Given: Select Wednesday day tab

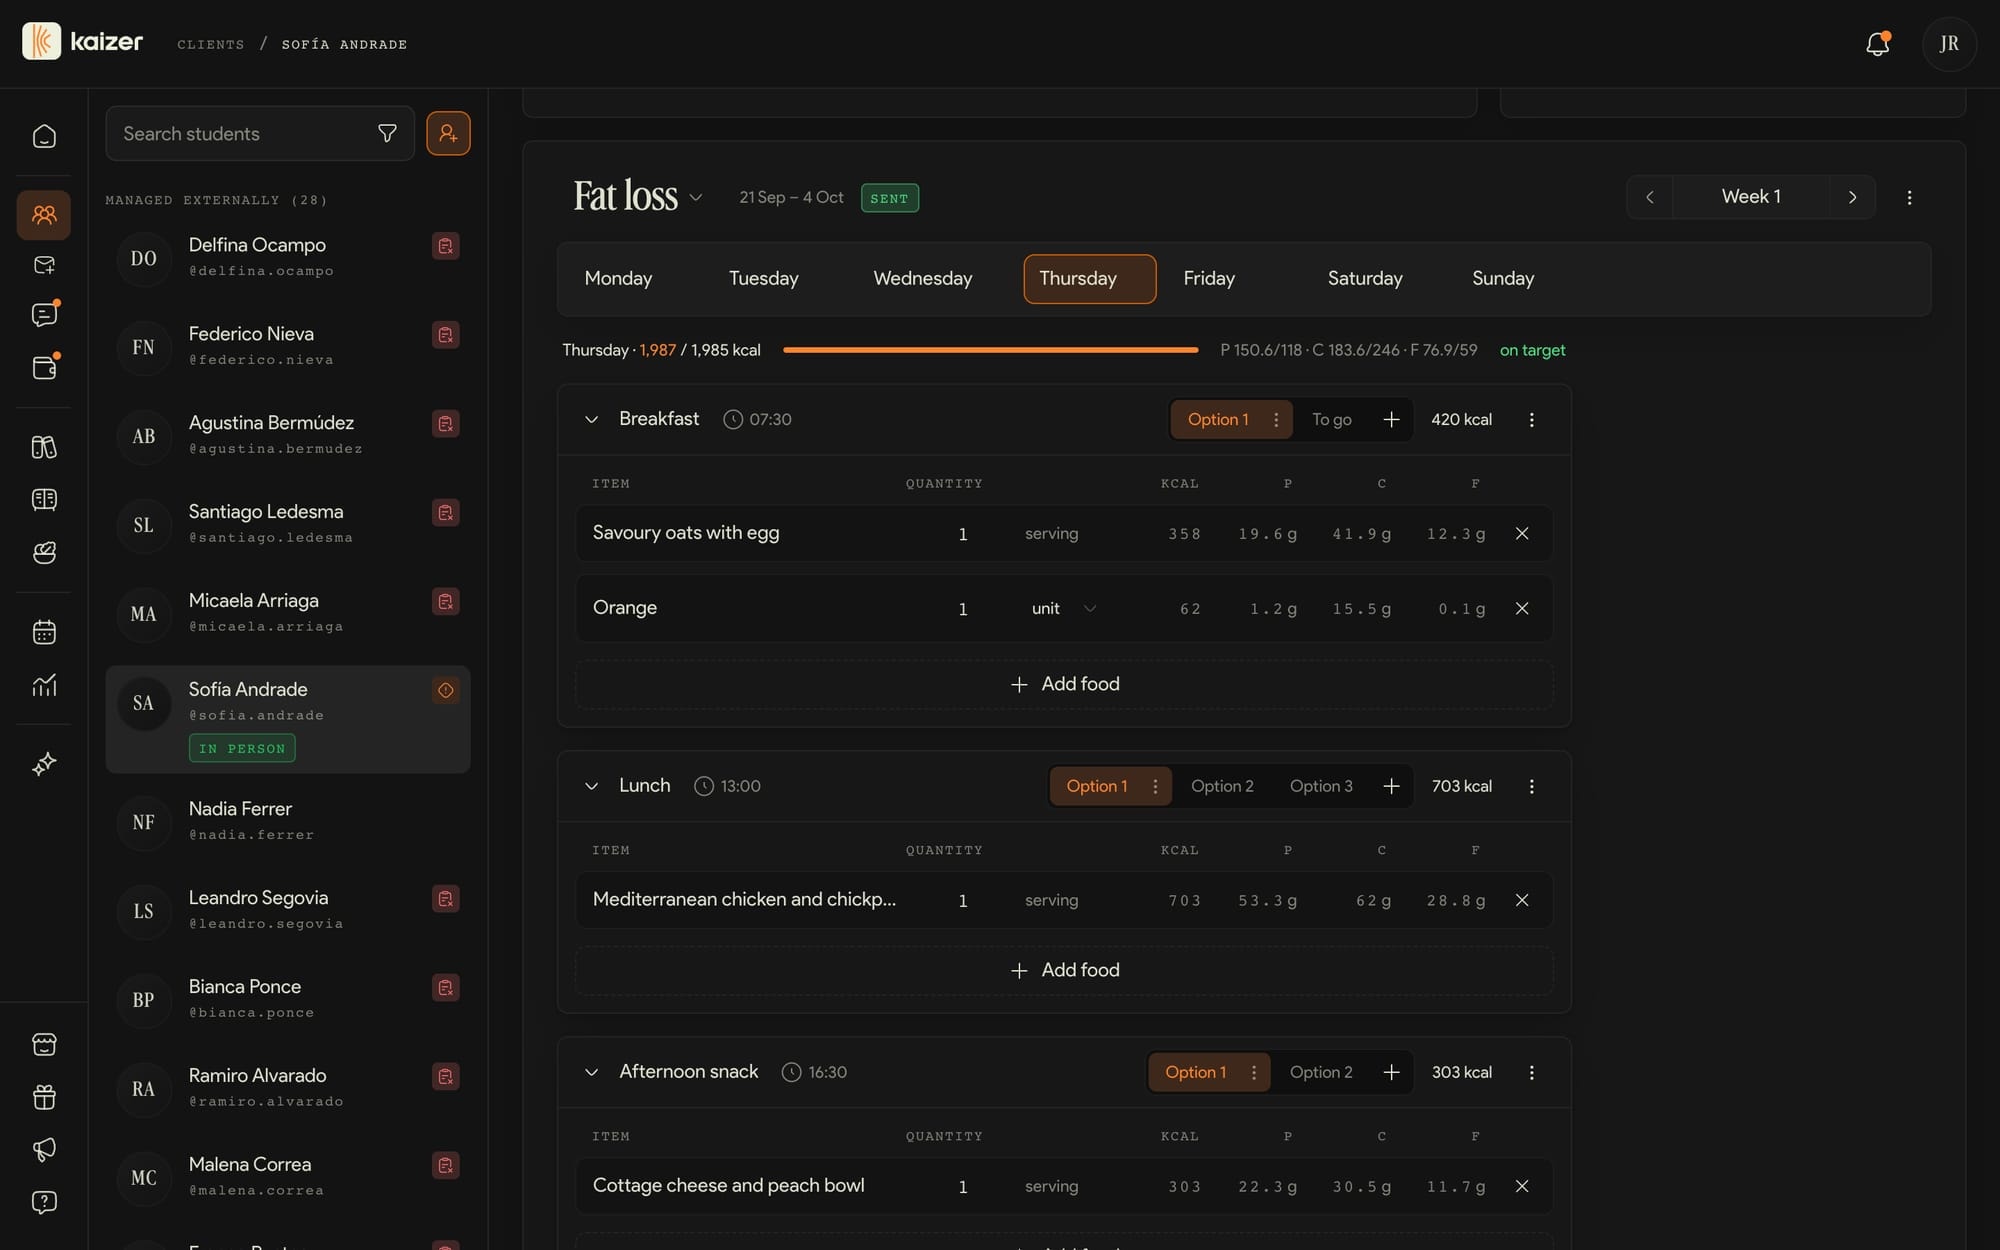Looking at the screenshot, I should [x=923, y=278].
